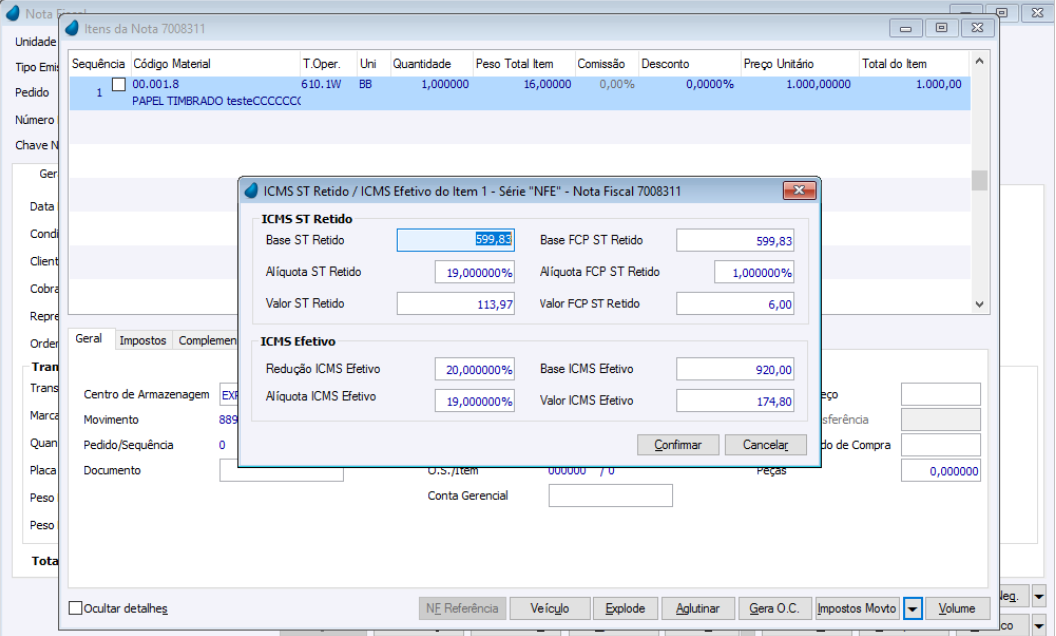Click the T.Oper. column header
The image size is (1056, 636).
[329, 63]
